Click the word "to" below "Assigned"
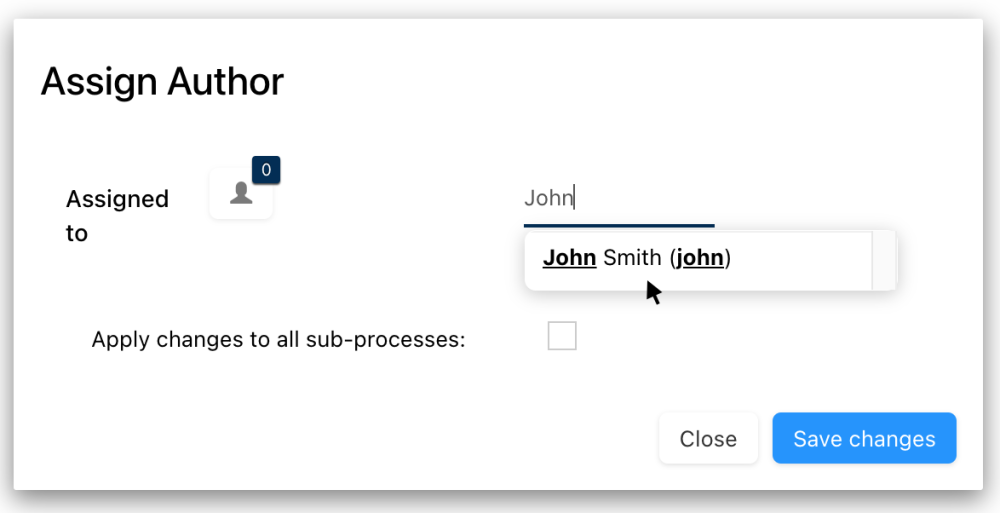This screenshot has height=513, width=1000. [x=77, y=234]
